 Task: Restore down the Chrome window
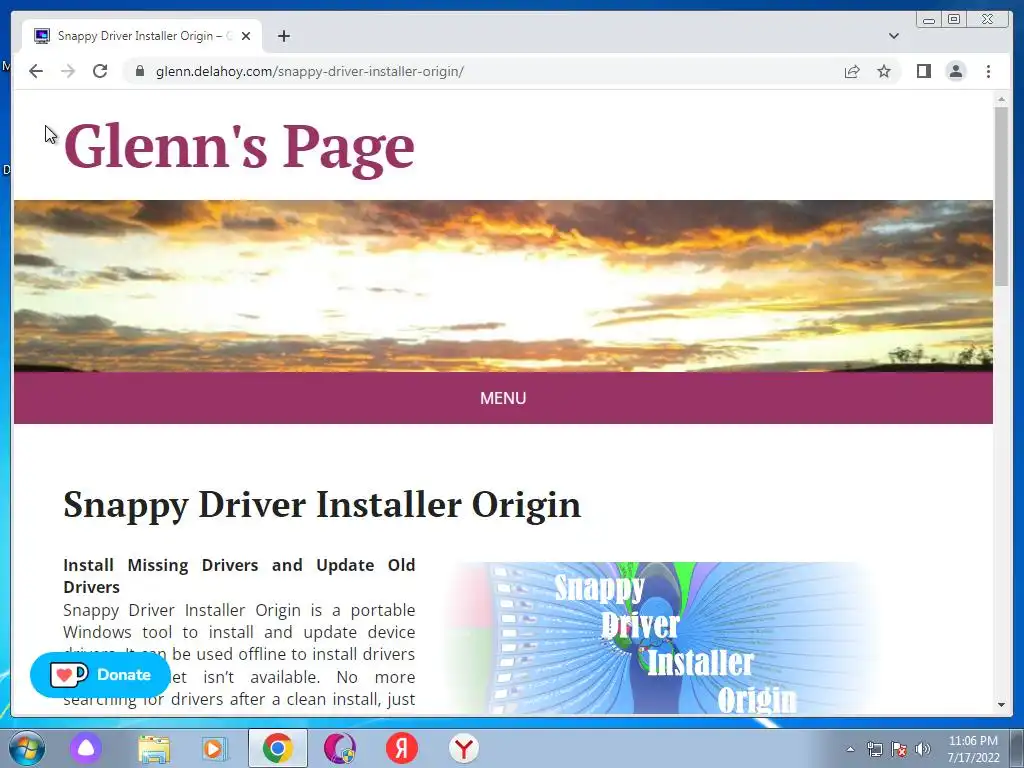953,20
